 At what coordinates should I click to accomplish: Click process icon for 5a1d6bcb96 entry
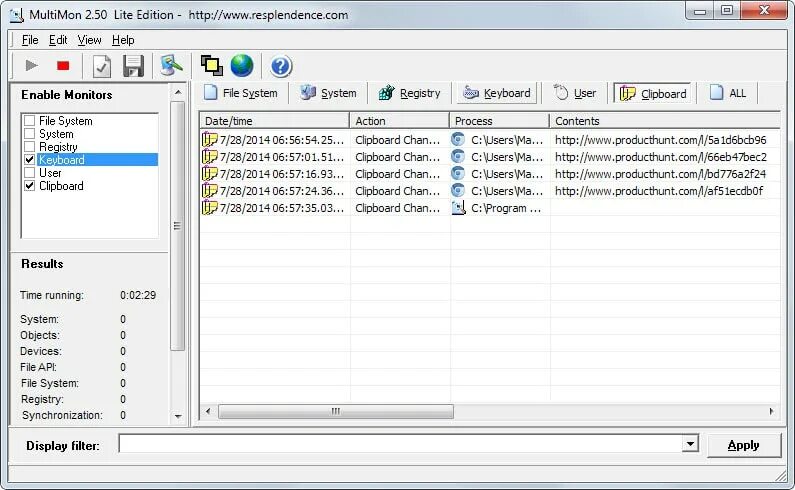pyautogui.click(x=458, y=139)
